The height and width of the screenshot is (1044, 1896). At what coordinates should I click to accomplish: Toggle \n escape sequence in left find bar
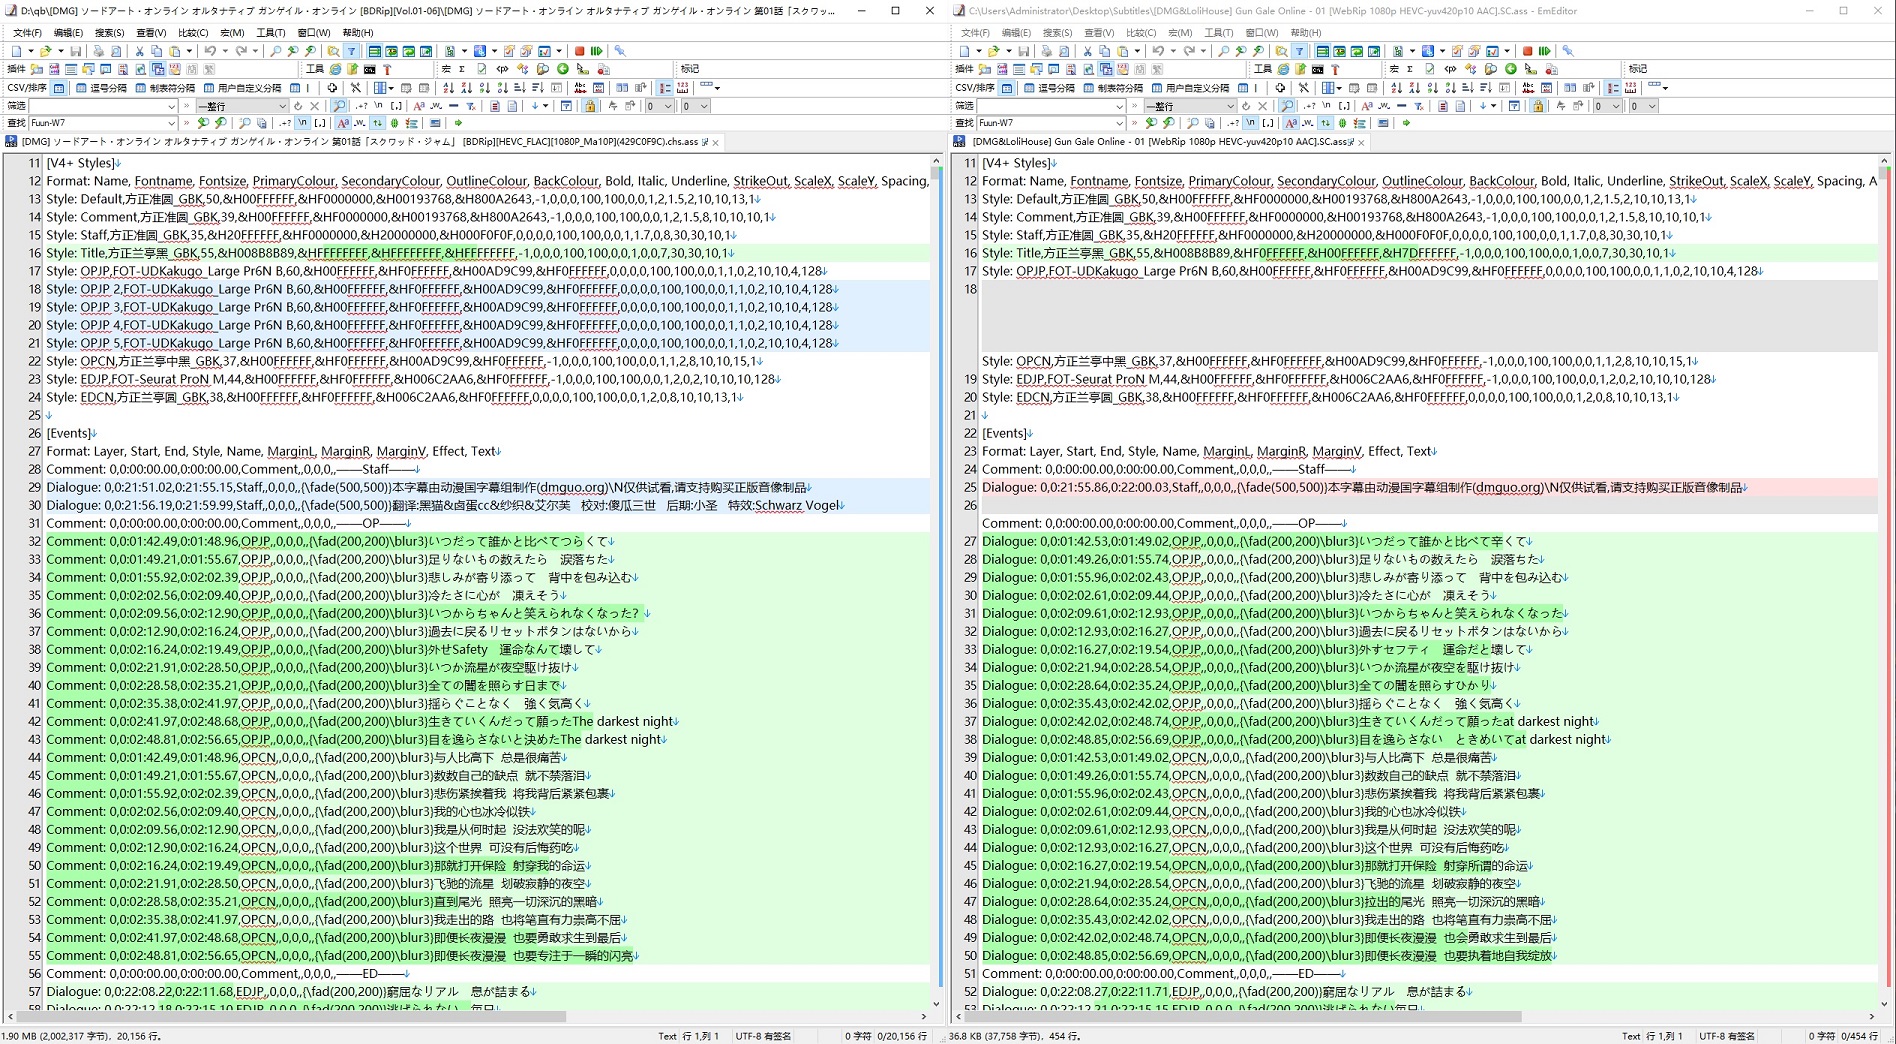(302, 123)
